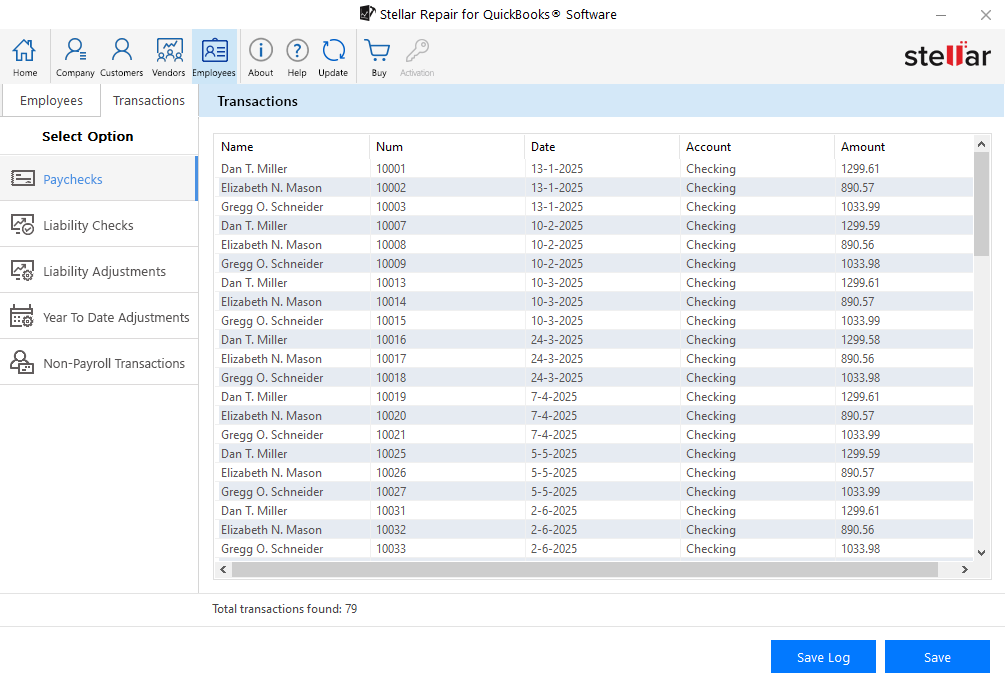Switch to the Transactions tab
Image resolution: width=1005 pixels, height=686 pixels.
[149, 101]
